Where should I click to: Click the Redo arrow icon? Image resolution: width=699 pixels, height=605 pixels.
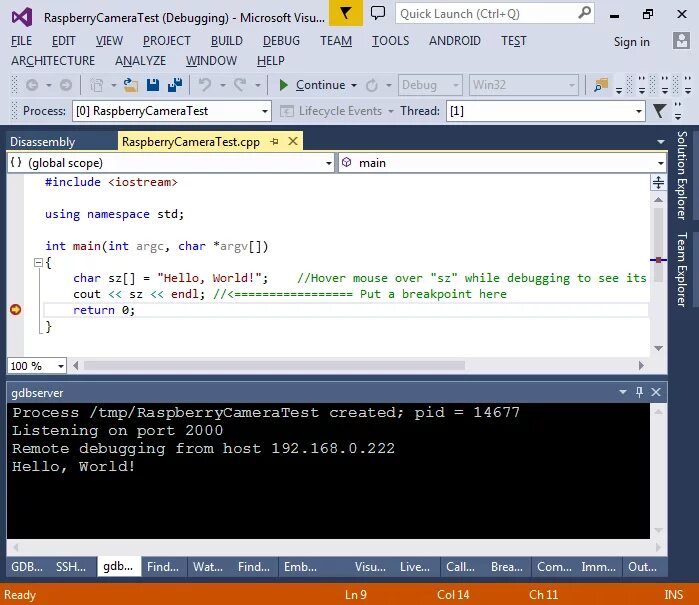click(240, 85)
